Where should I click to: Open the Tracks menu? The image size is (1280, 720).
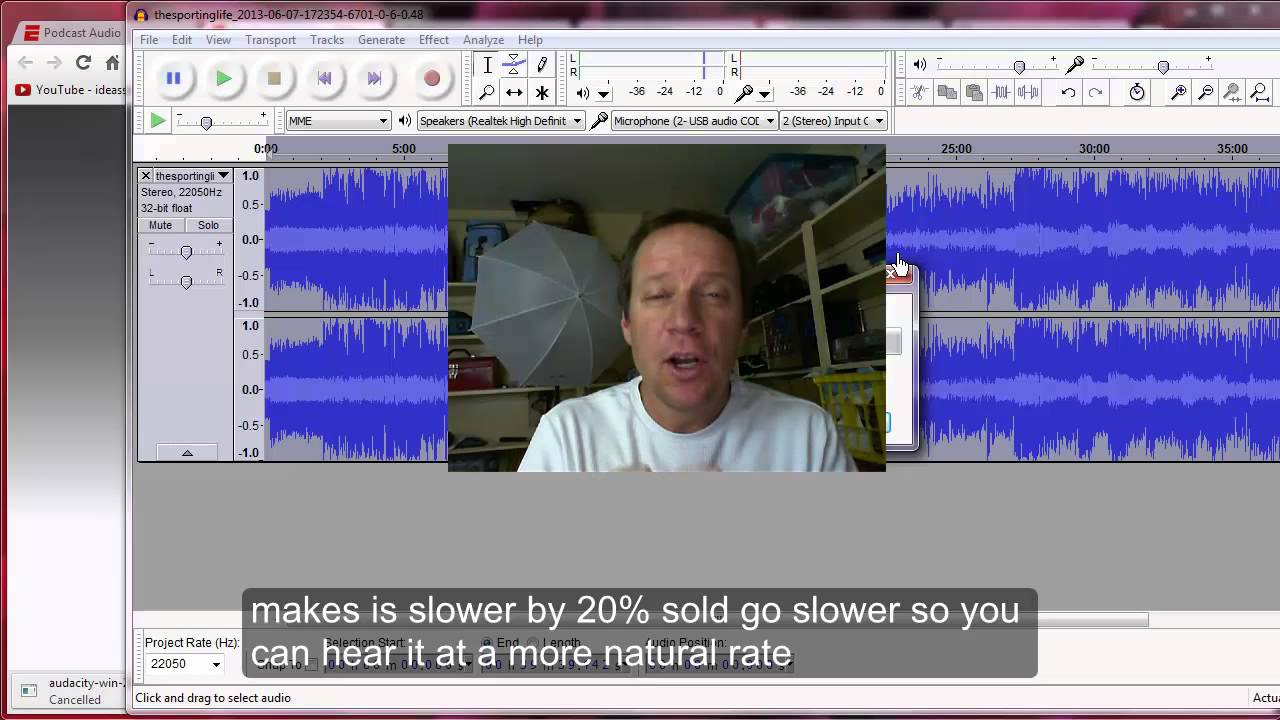pos(326,40)
